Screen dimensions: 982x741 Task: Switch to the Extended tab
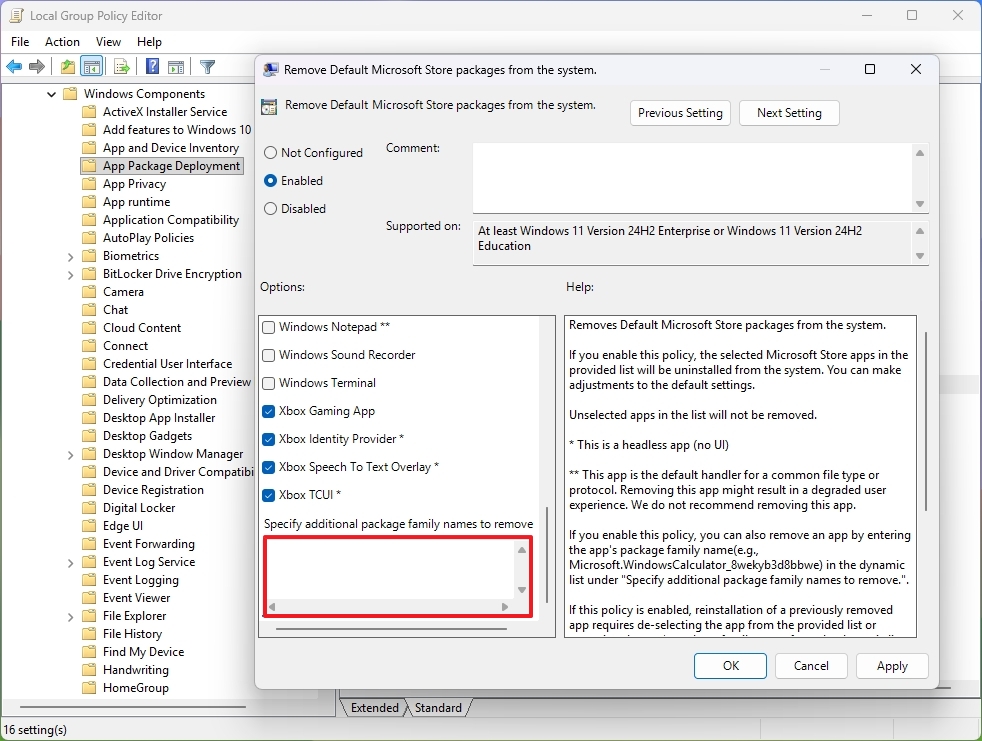coord(375,708)
